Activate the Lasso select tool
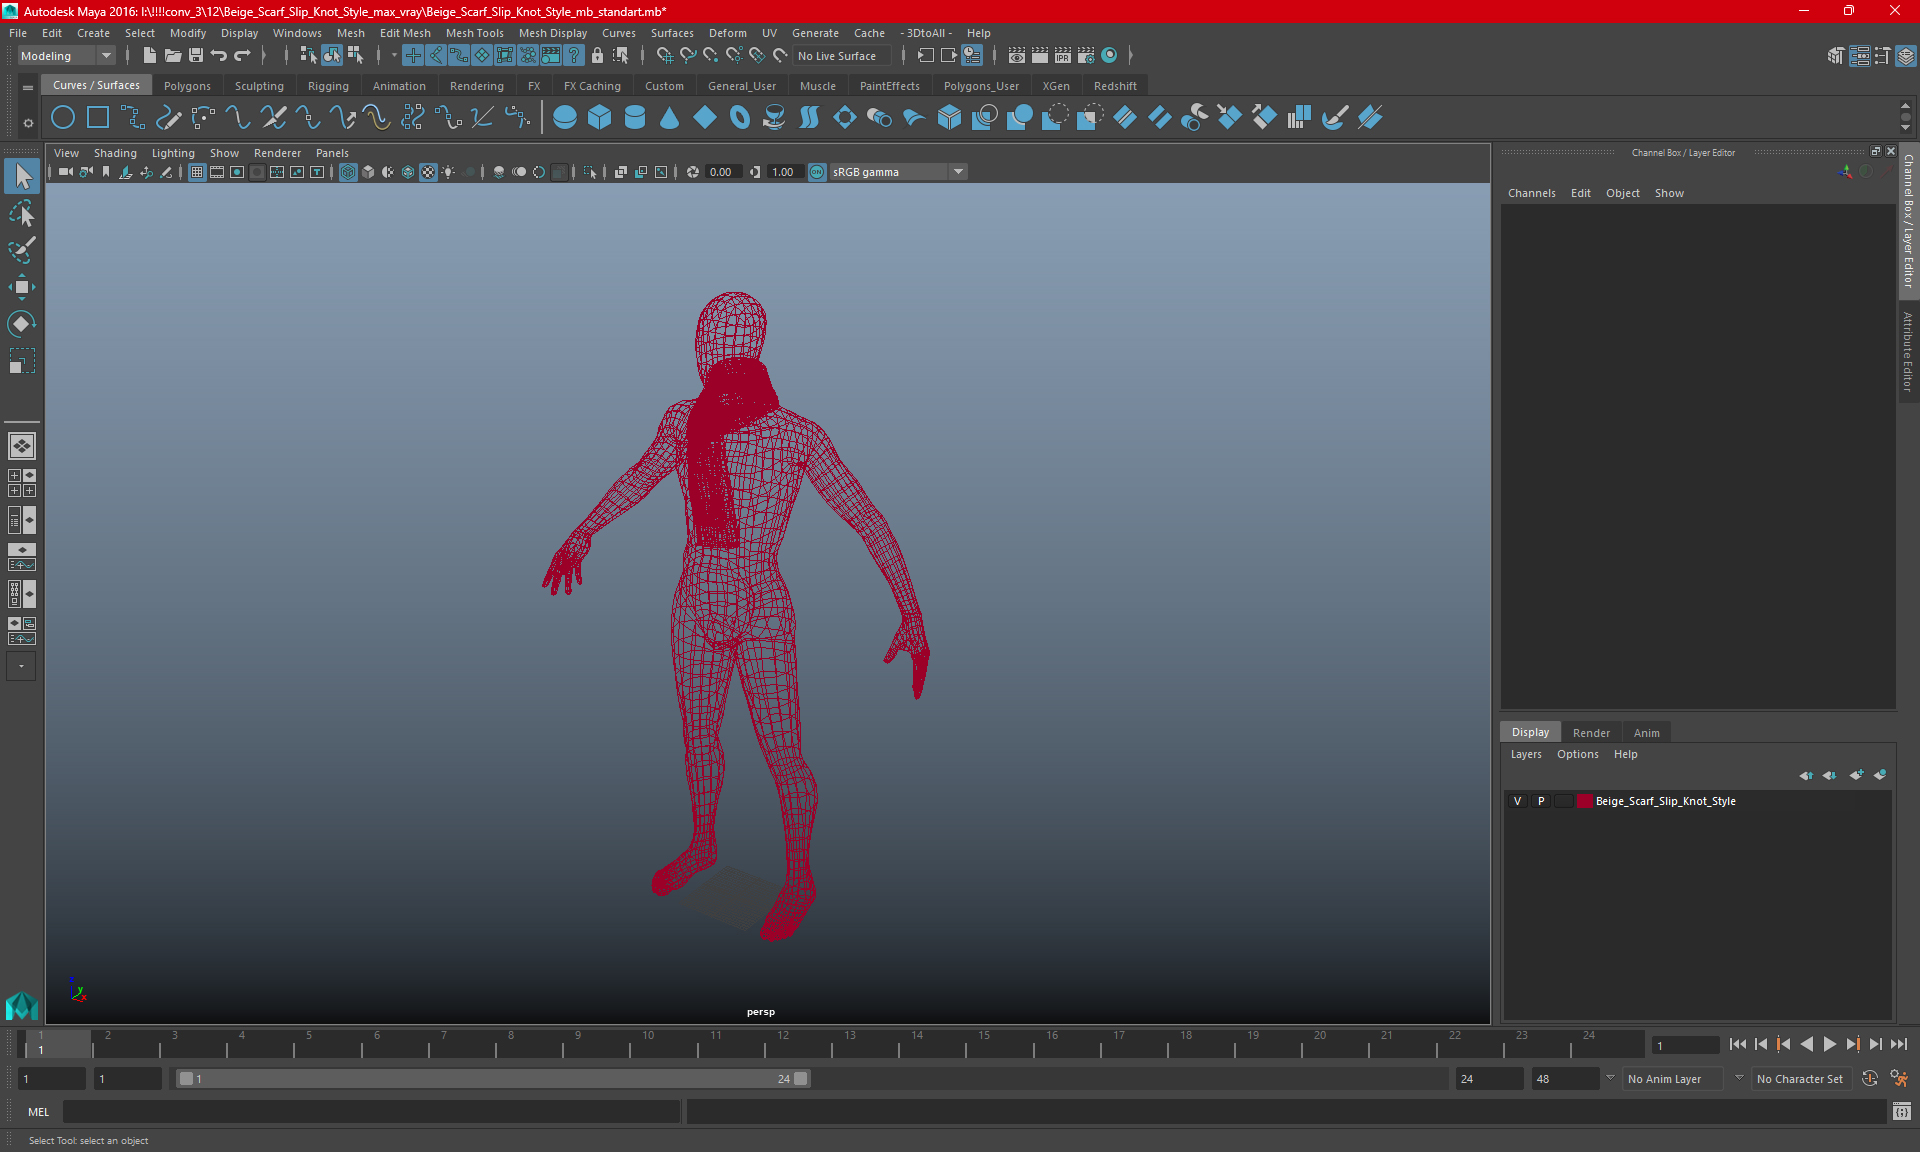1920x1152 pixels. click(x=22, y=214)
